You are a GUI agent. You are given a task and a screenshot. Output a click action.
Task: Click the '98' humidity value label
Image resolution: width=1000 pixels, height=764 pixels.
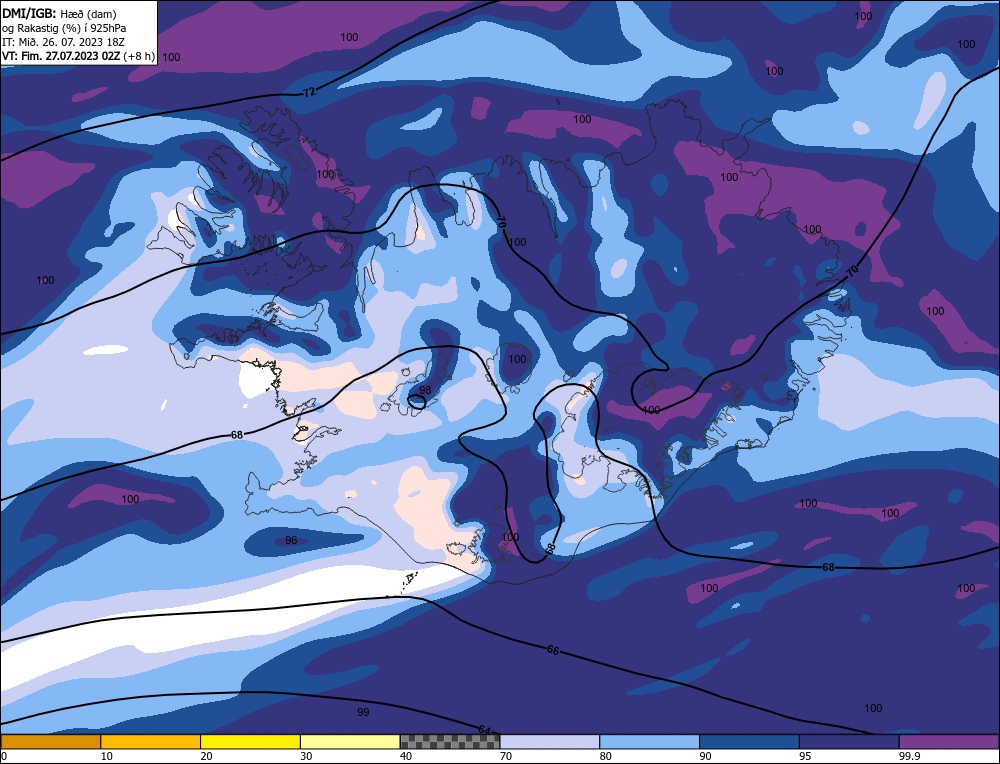425,390
